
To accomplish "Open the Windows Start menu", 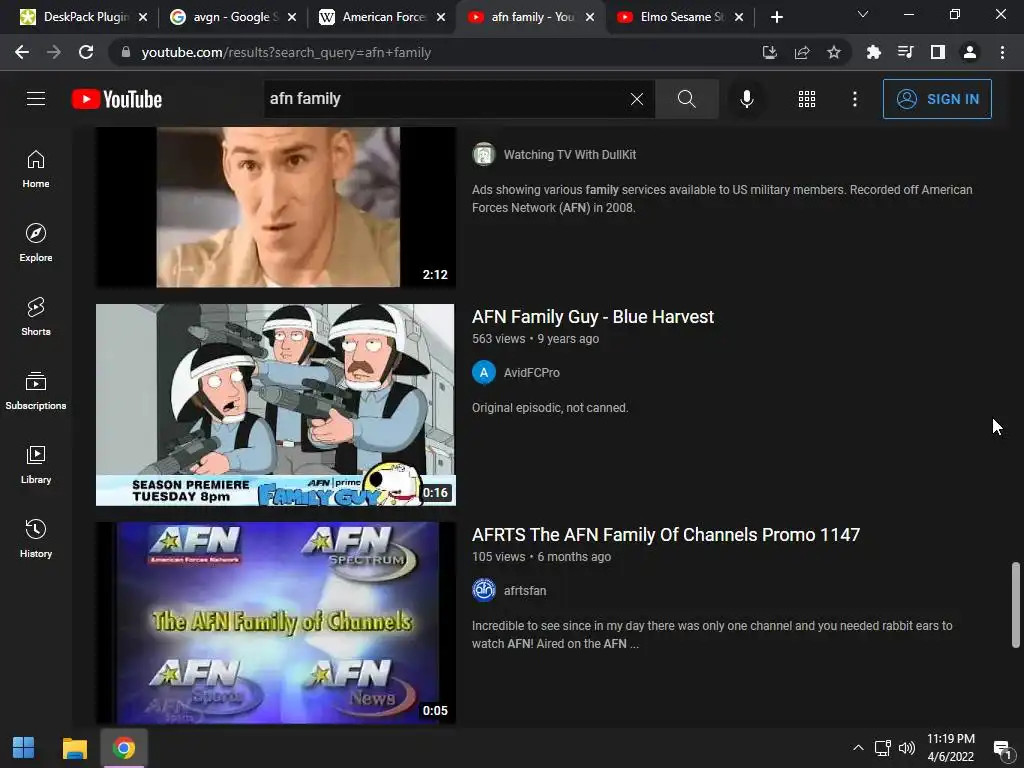I will point(24,748).
